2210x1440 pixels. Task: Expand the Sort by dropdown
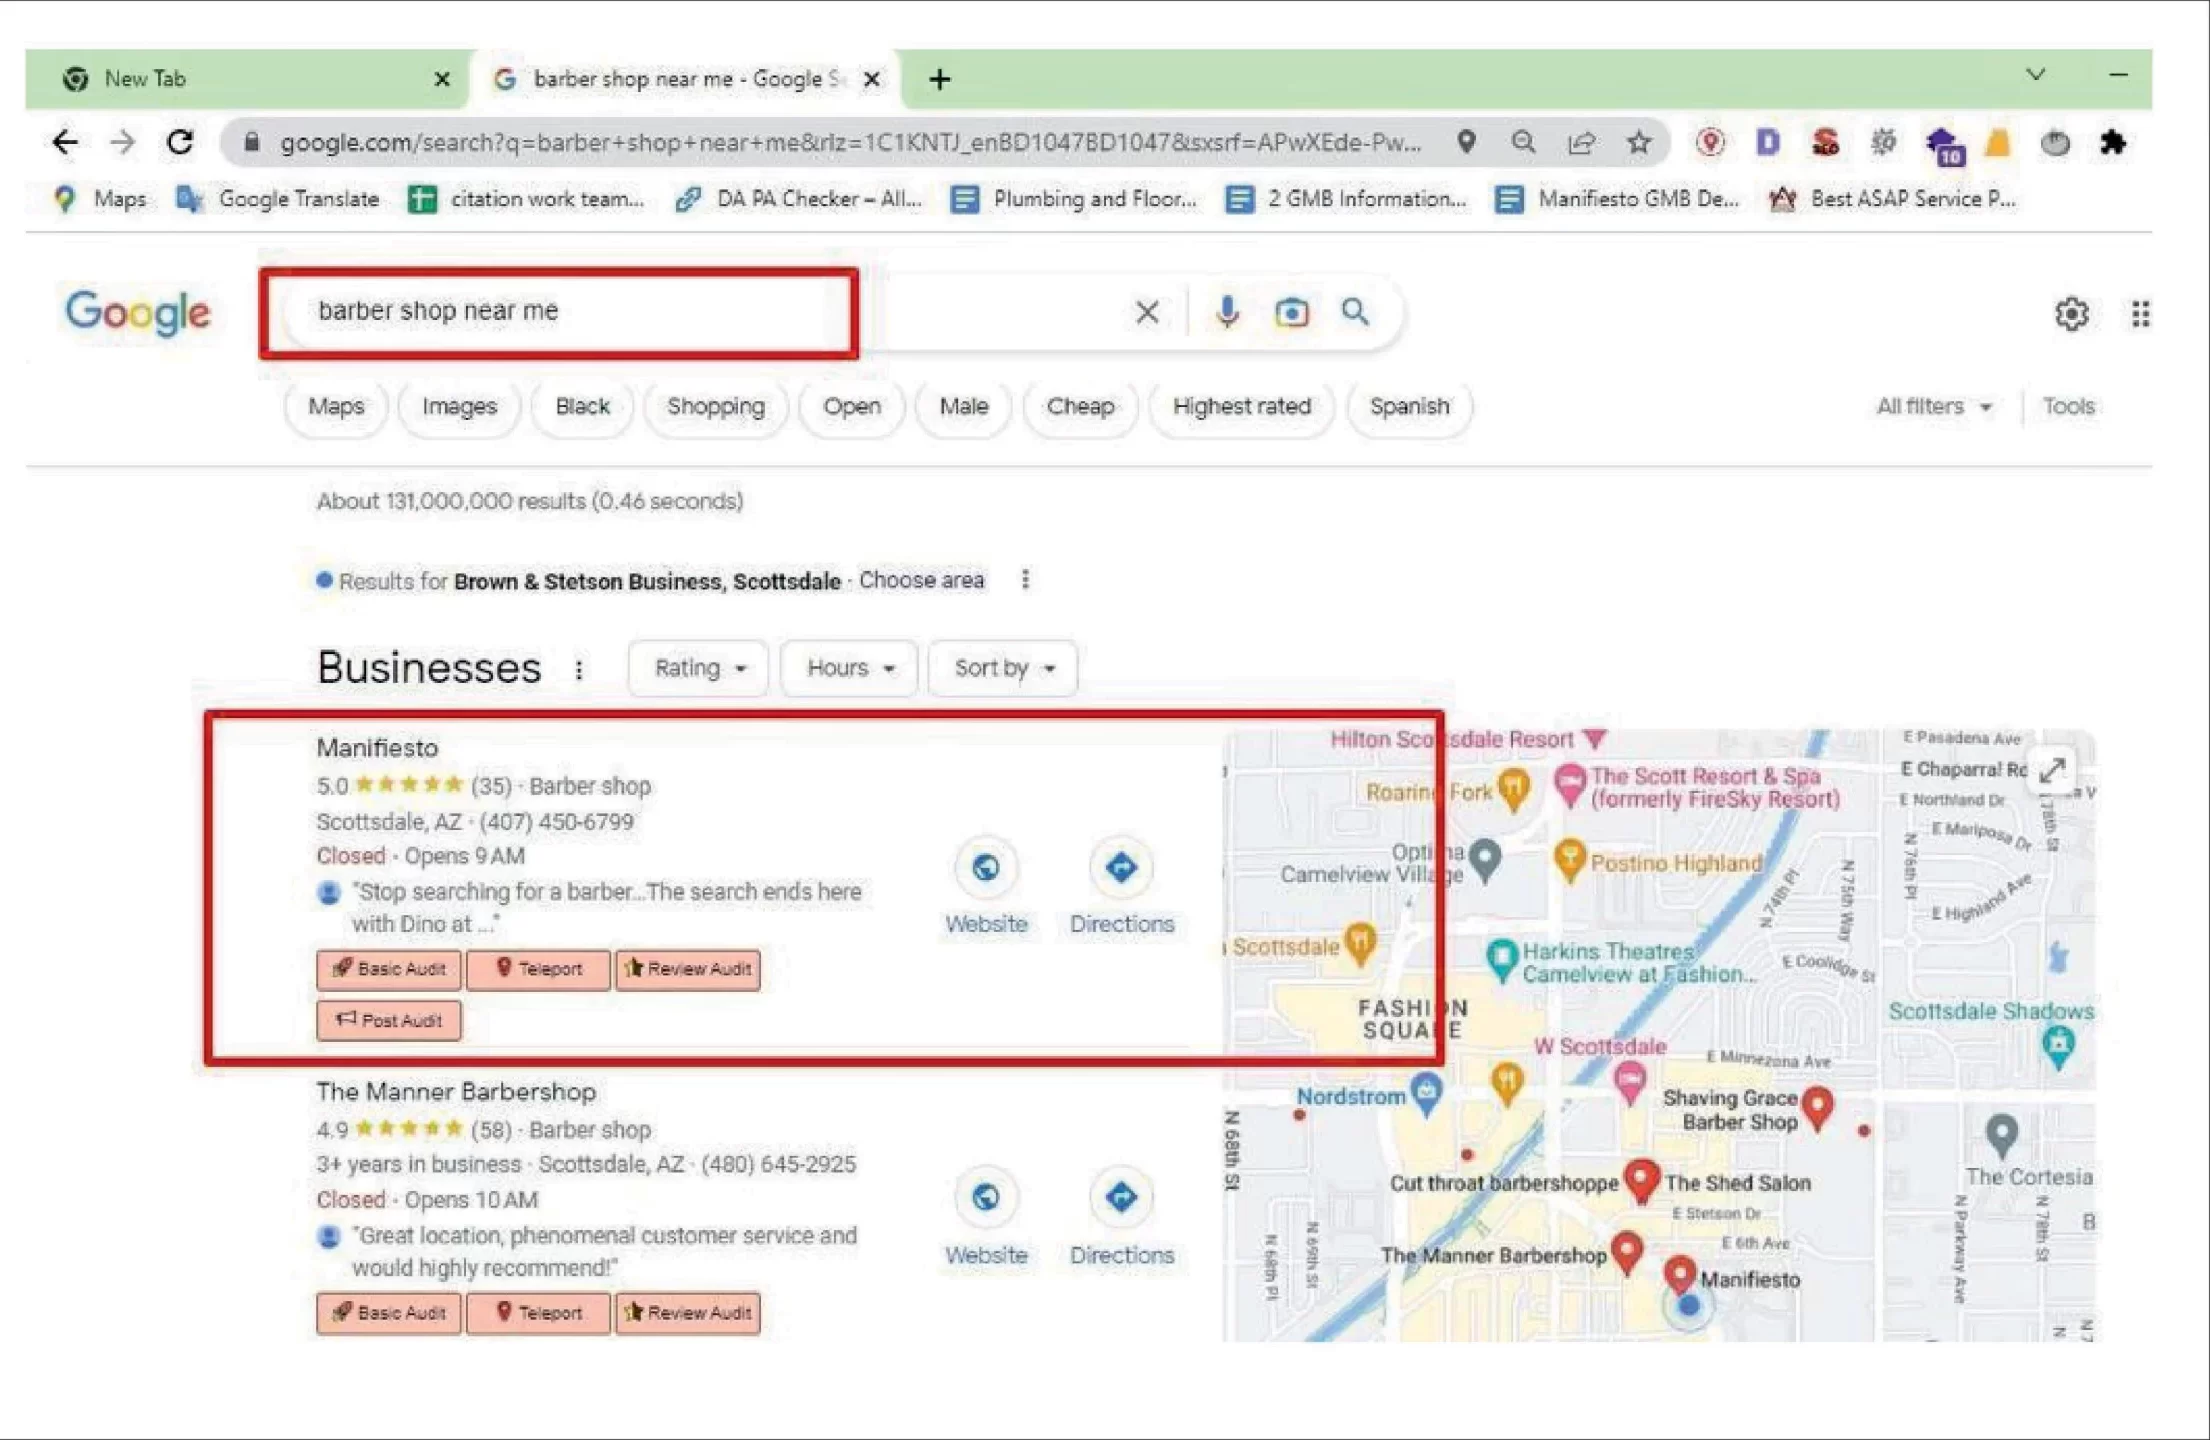[x=1003, y=668]
